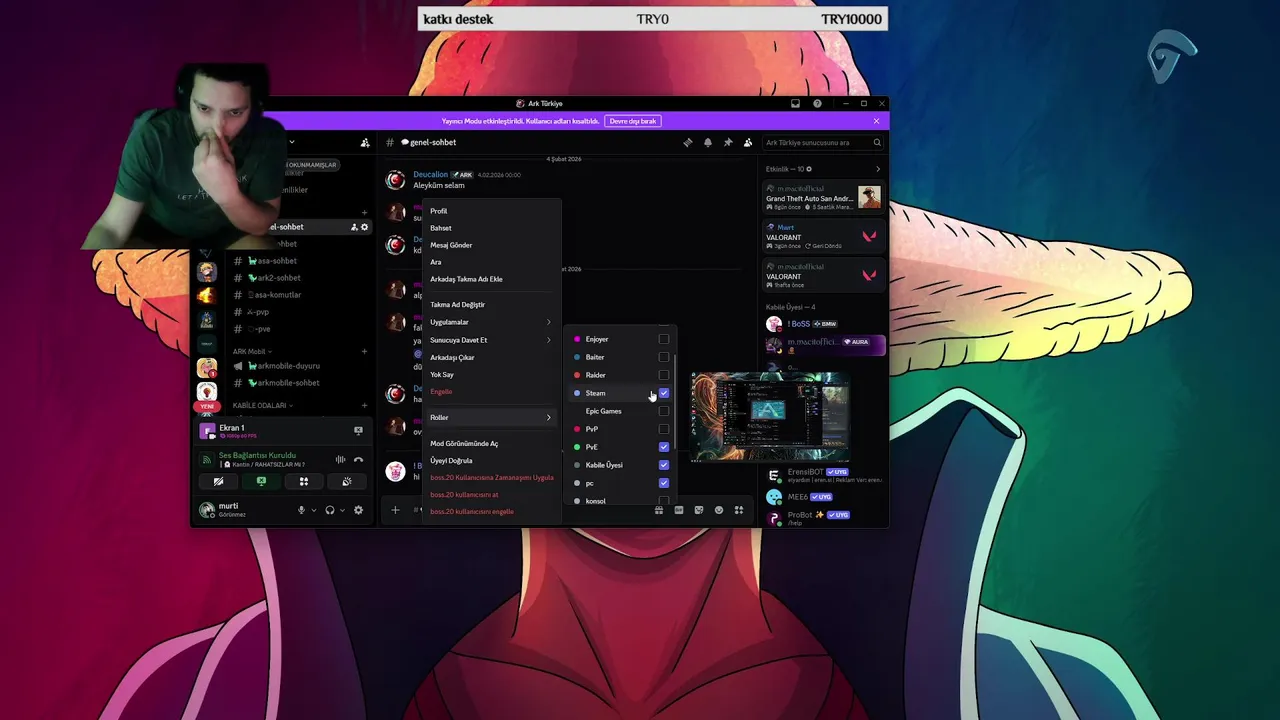Open apps icon in message bar
1280x720 pixels.
739,510
